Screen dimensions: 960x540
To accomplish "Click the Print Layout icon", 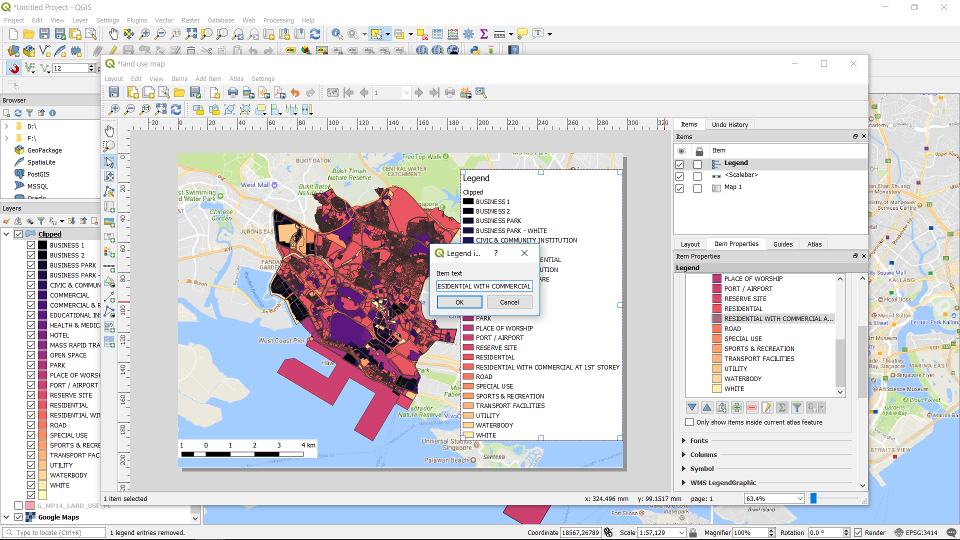I will pyautogui.click(x=232, y=93).
